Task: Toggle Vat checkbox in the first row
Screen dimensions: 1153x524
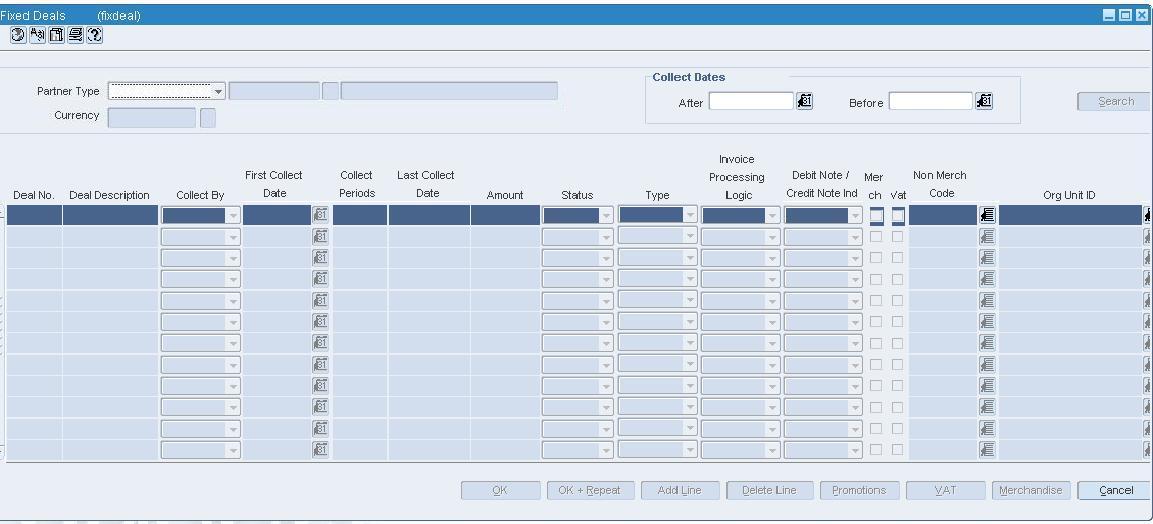Action: [x=898, y=215]
